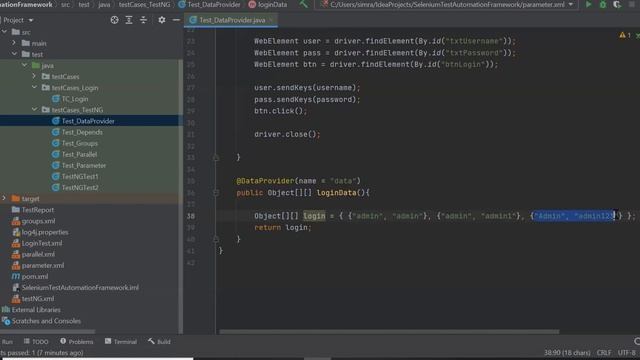Collapse all in Project panel
This screenshot has height=360, width=640.
point(143,20)
